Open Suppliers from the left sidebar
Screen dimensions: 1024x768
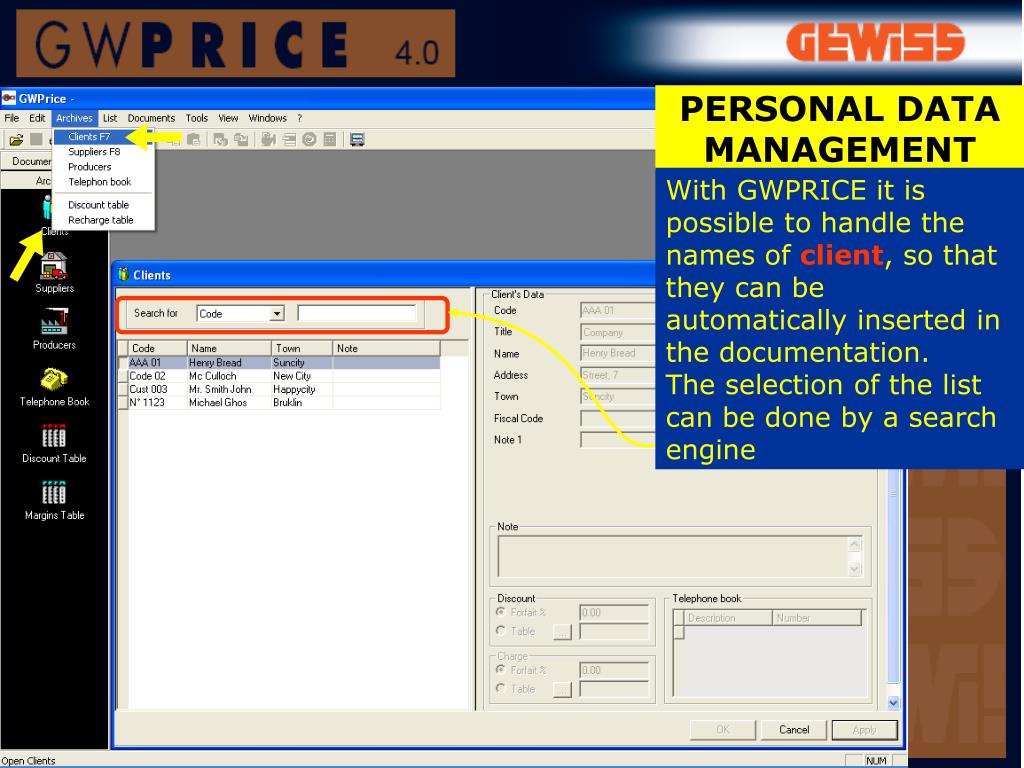point(54,273)
